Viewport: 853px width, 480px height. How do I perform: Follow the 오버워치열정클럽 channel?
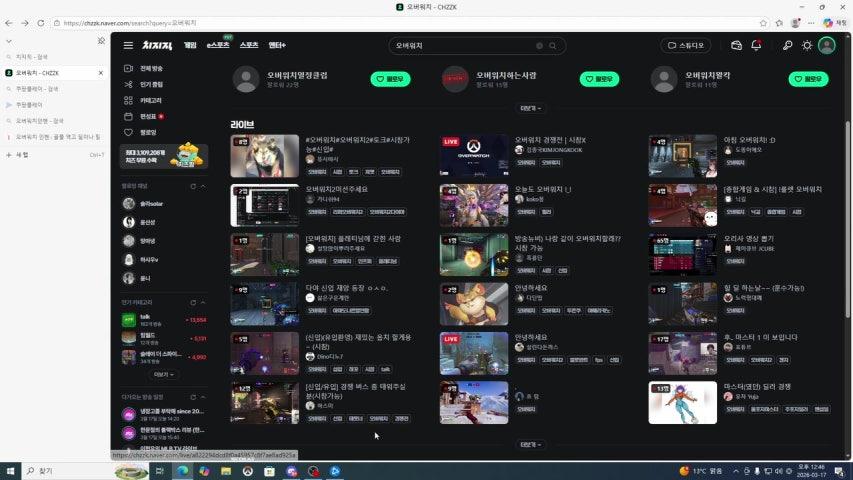pyautogui.click(x=390, y=79)
